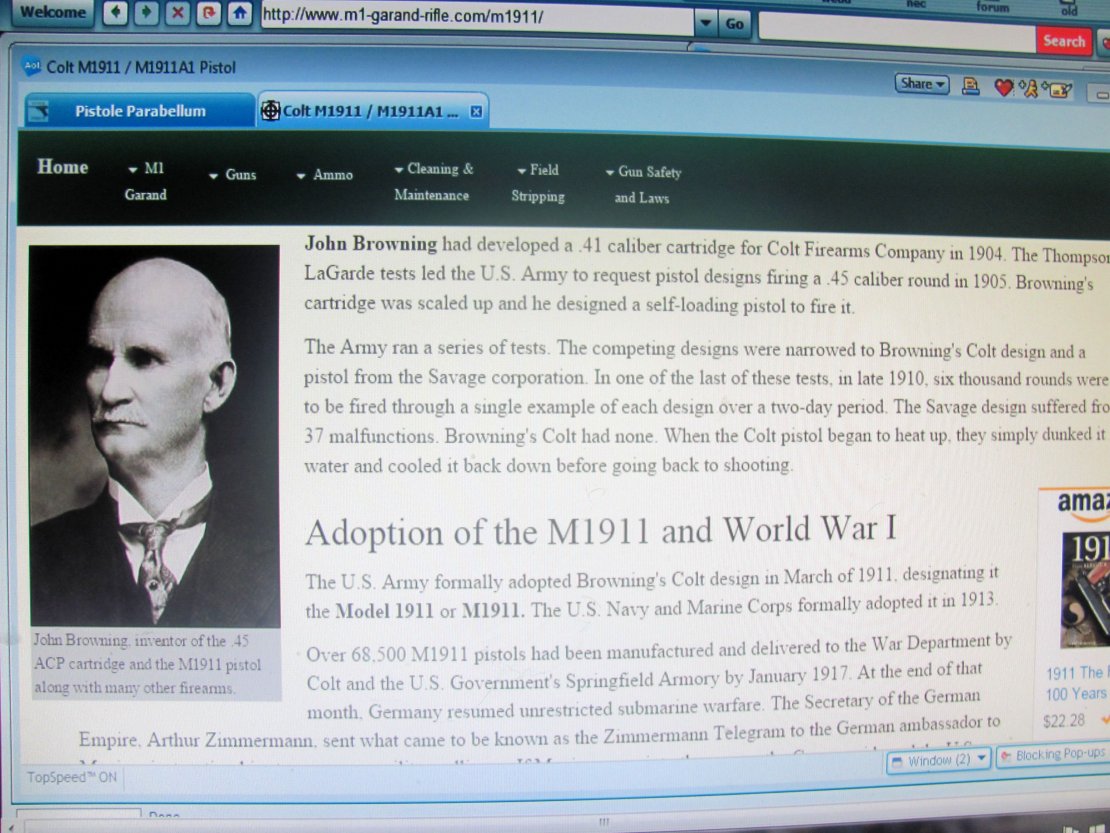The height and width of the screenshot is (833, 1110).
Task: Click the red Search button
Action: click(x=1063, y=41)
